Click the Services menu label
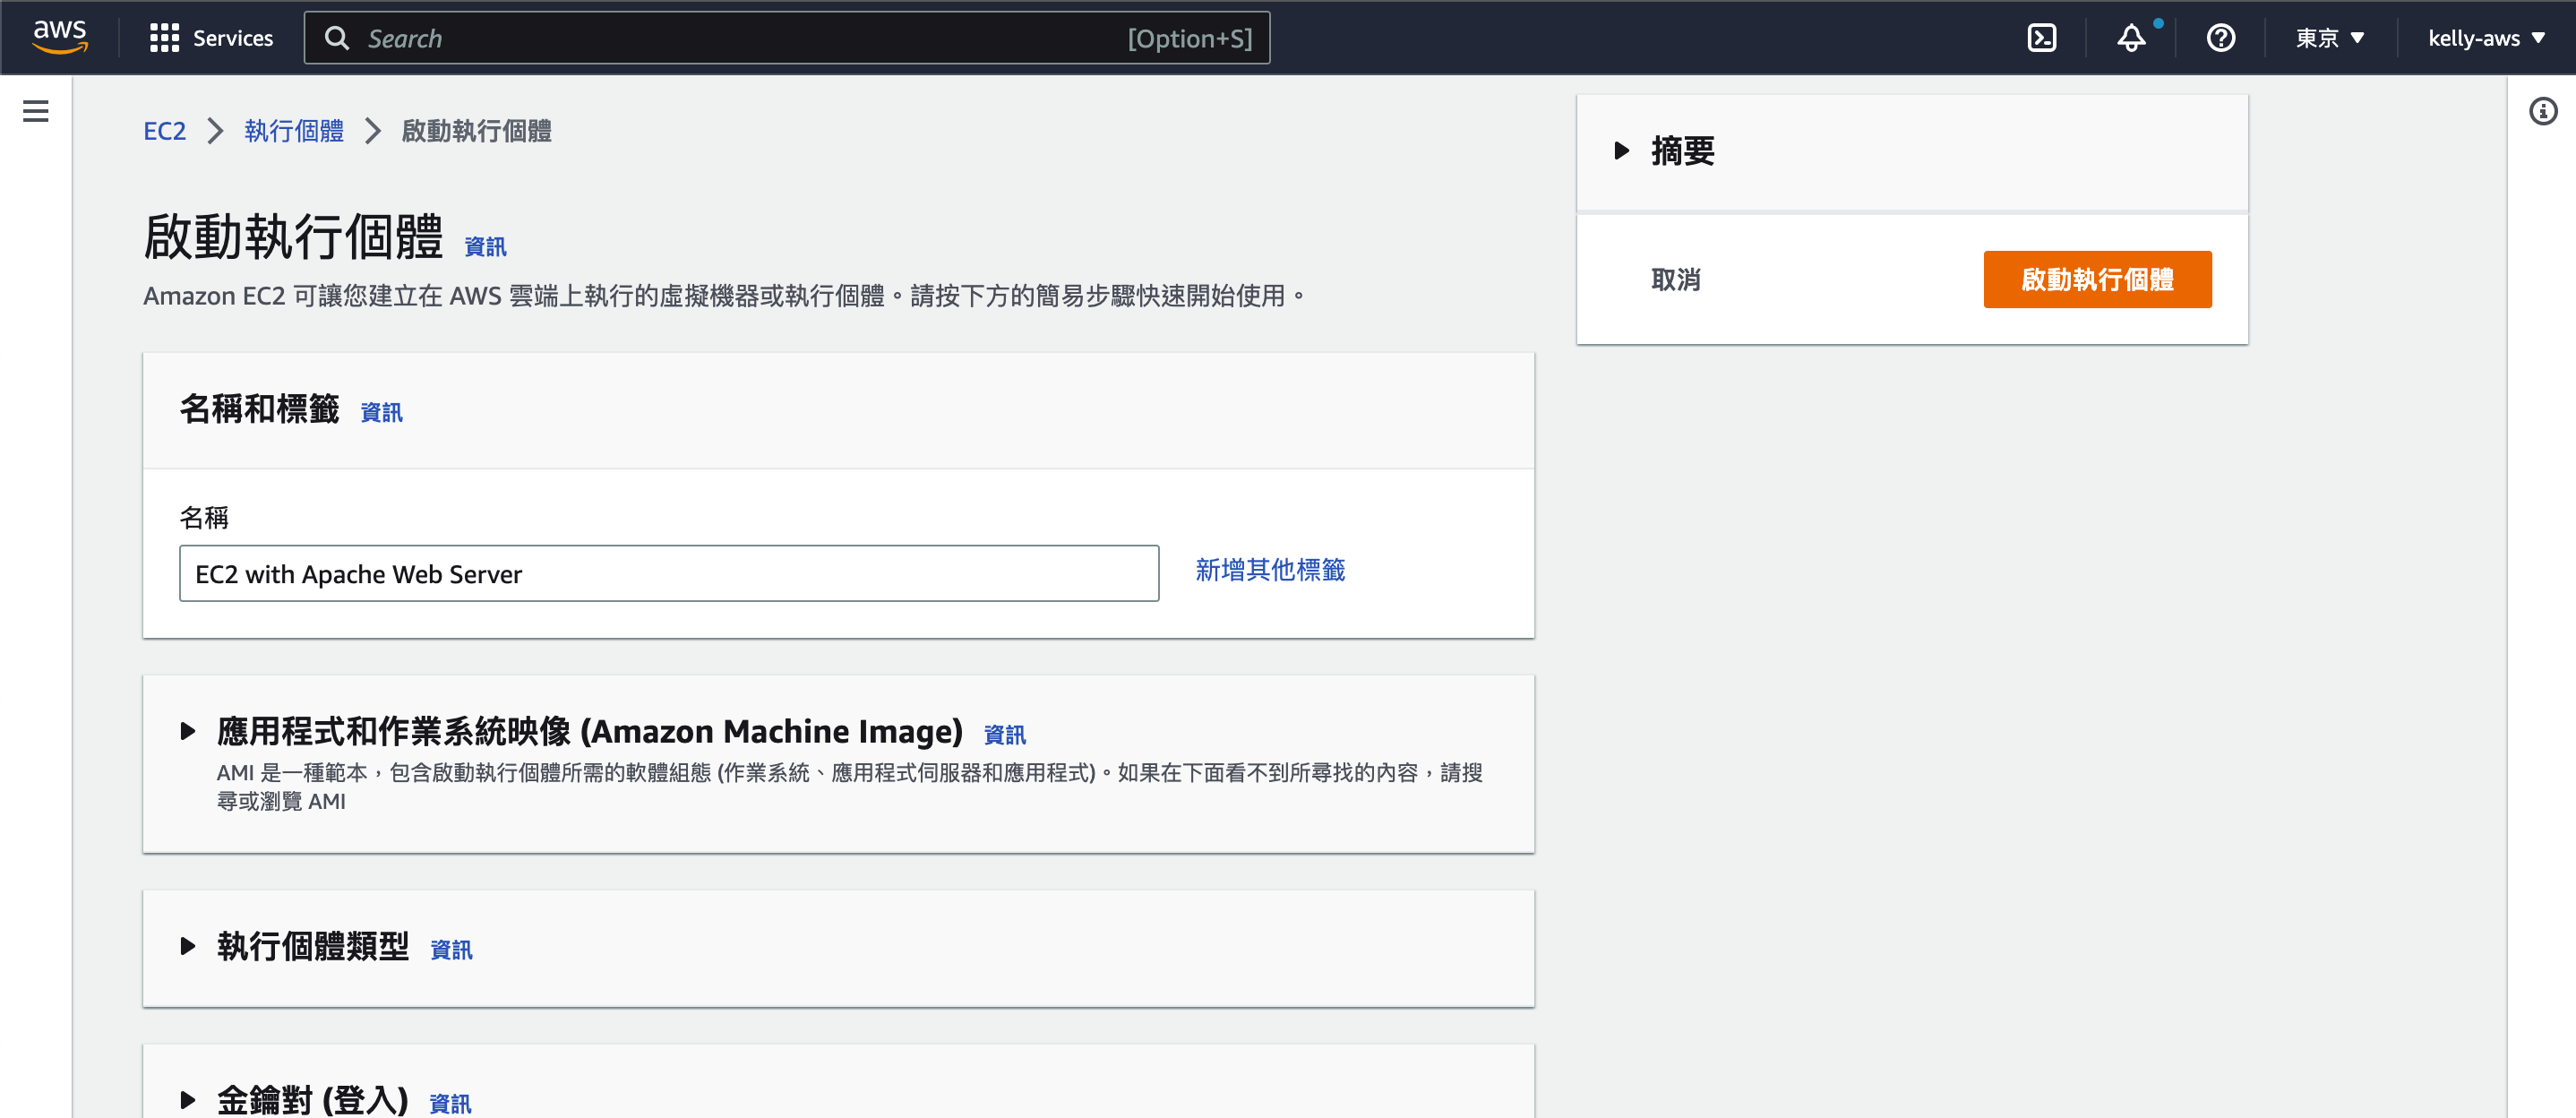The image size is (2576, 1118). (x=233, y=38)
